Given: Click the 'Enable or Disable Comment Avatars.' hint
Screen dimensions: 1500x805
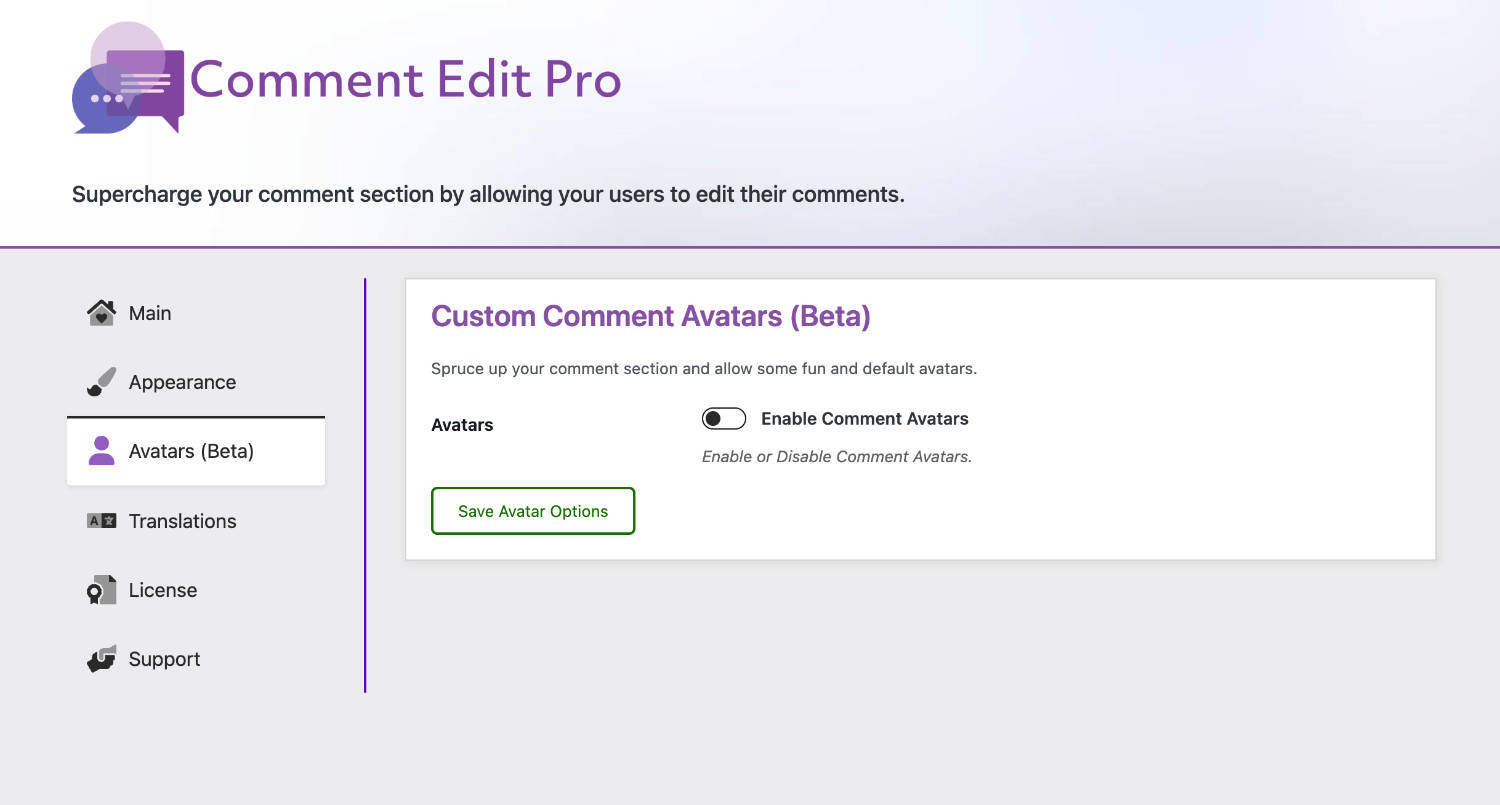Looking at the screenshot, I should pos(837,456).
